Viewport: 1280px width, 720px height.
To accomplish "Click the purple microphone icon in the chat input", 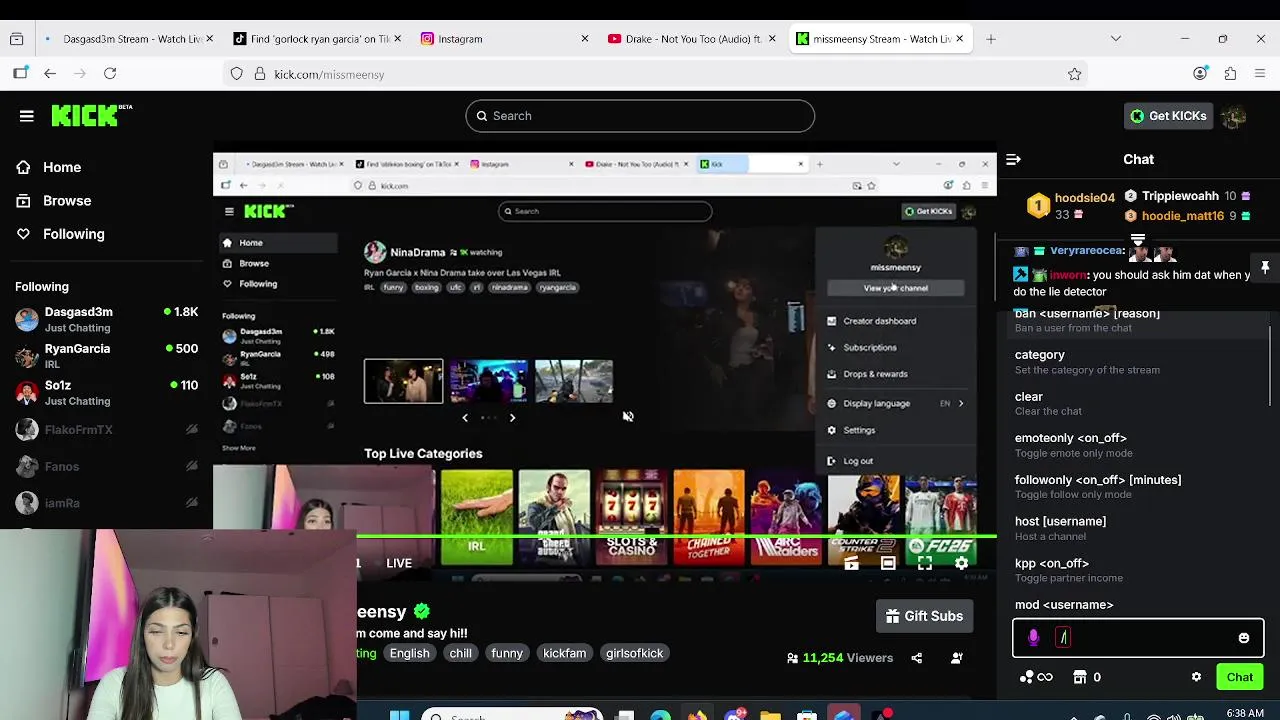I will (1034, 638).
